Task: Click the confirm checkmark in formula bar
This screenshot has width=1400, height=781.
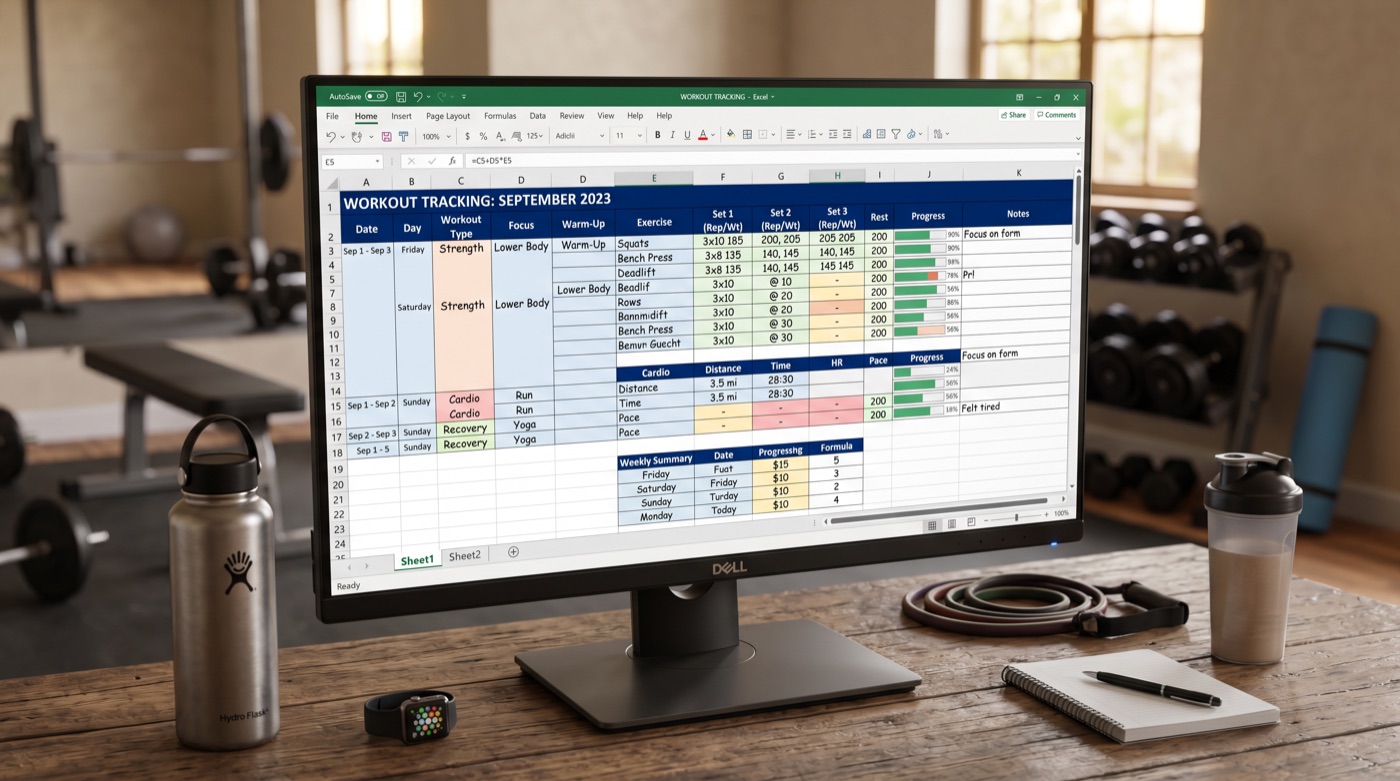Action: 432,161
